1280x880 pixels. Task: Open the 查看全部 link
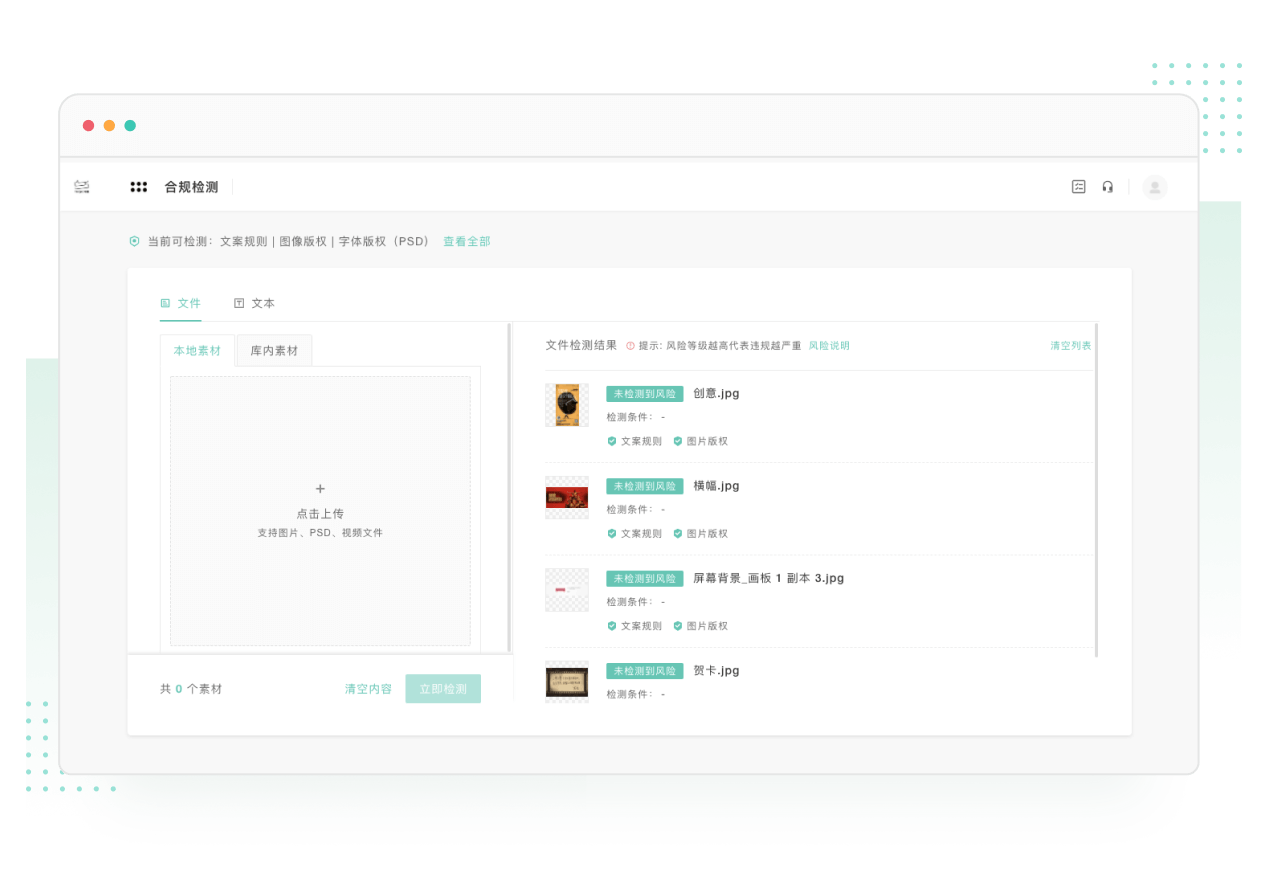tap(467, 241)
